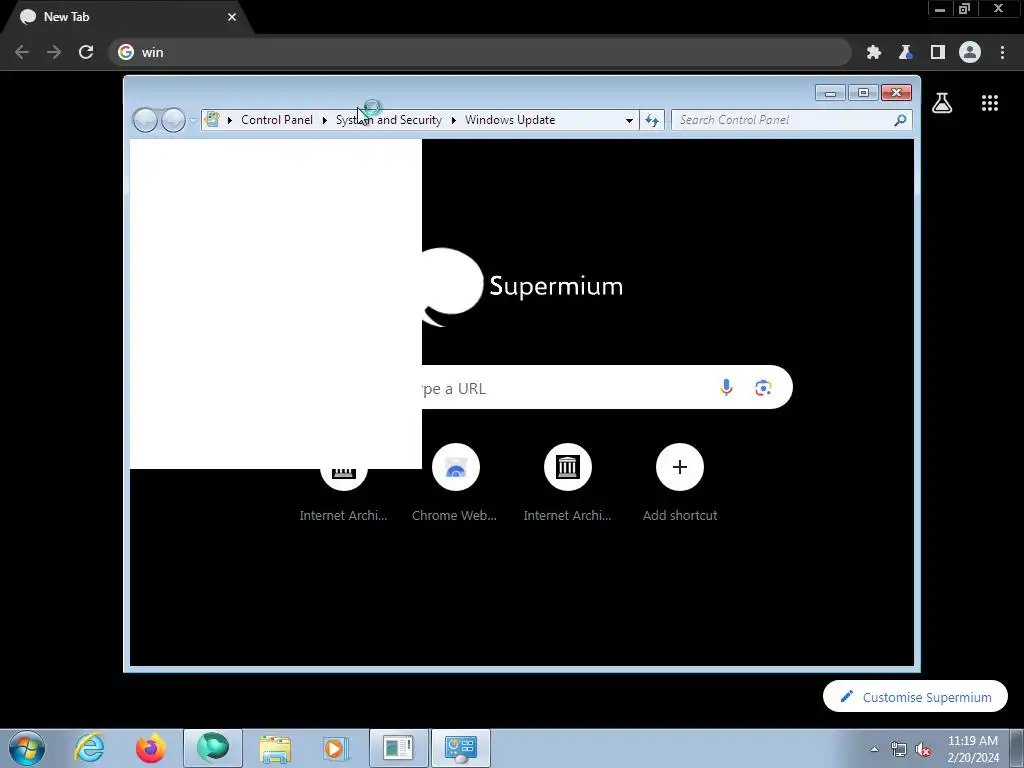The height and width of the screenshot is (768, 1024).
Task: Open Windows Explorer from the taskbar
Action: [275, 748]
